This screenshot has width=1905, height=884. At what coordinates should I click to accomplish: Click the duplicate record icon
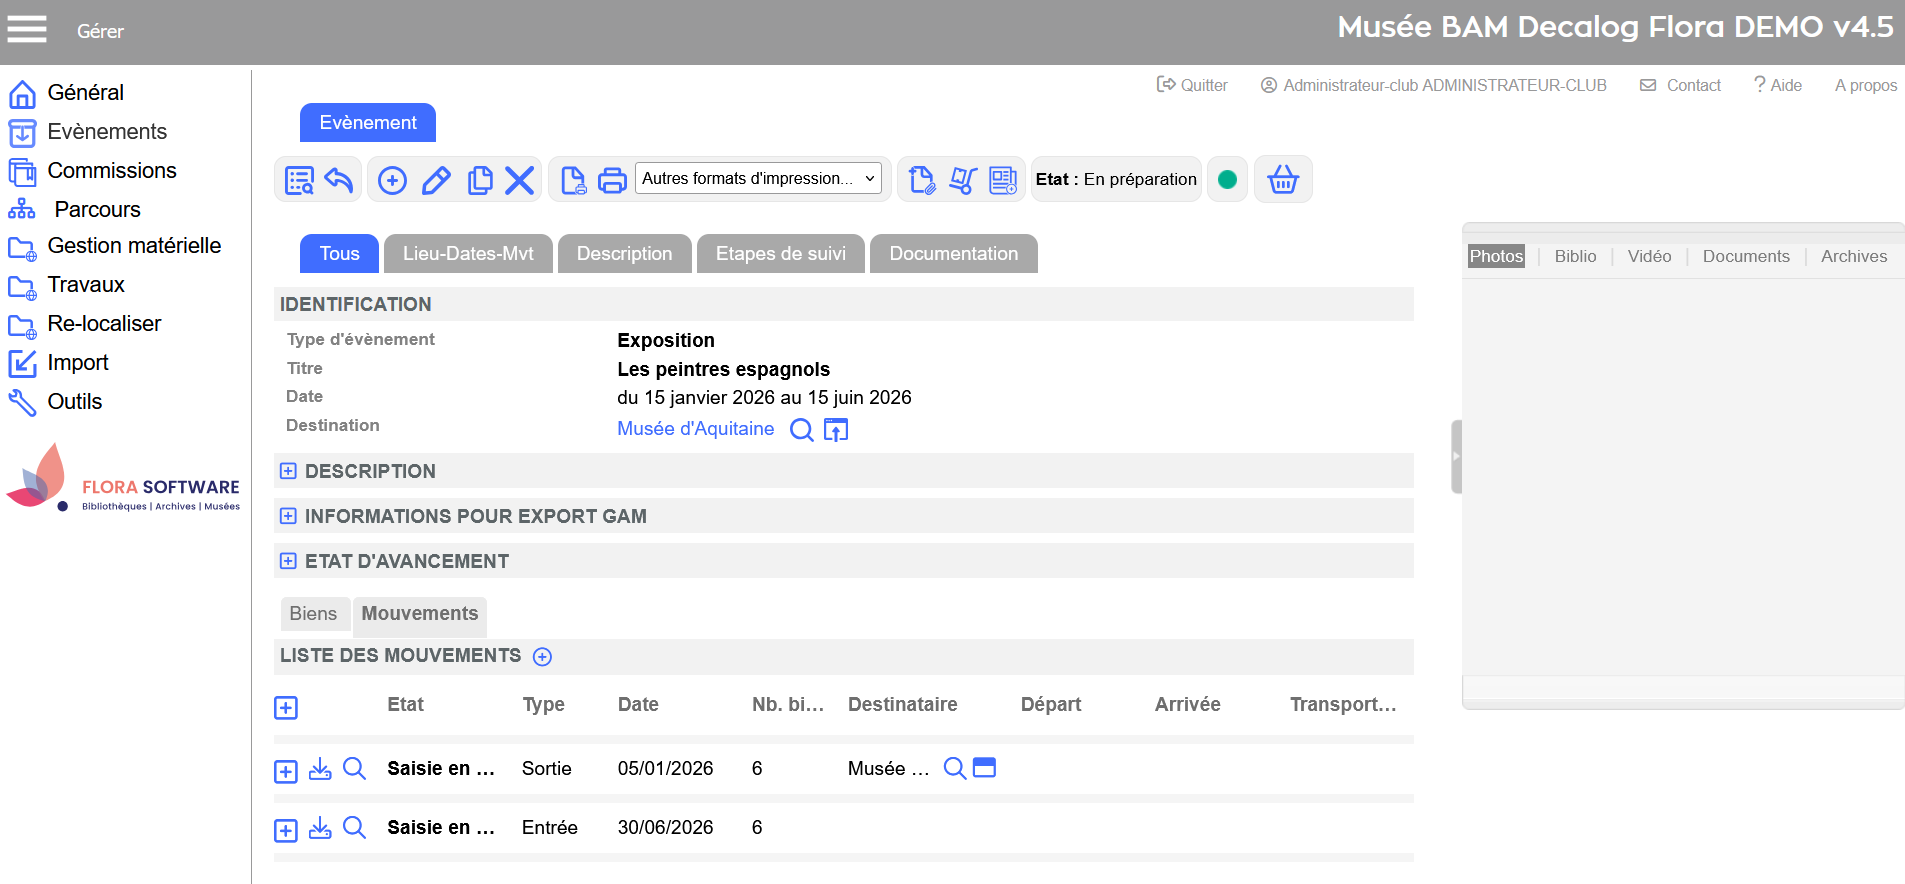tap(480, 180)
